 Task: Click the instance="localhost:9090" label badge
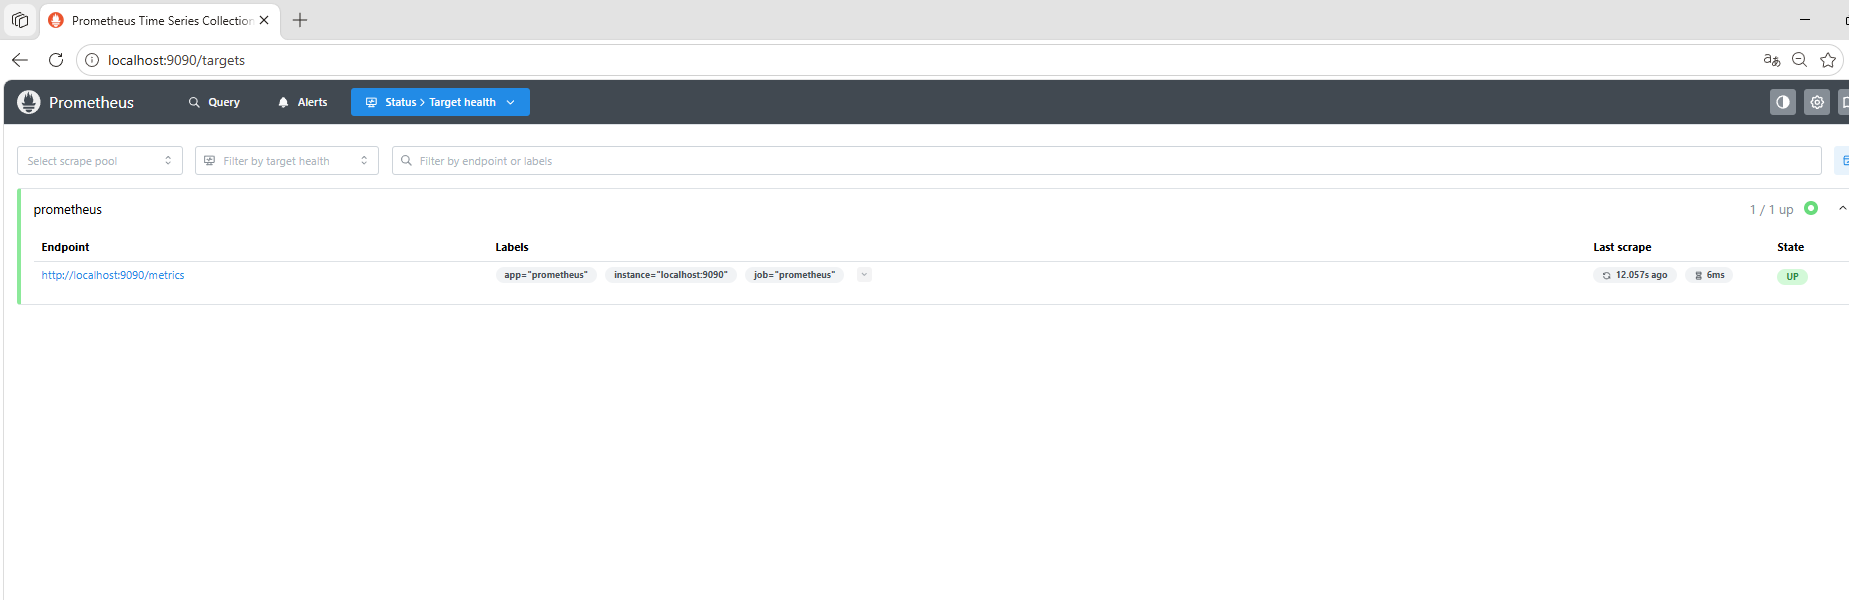(671, 275)
